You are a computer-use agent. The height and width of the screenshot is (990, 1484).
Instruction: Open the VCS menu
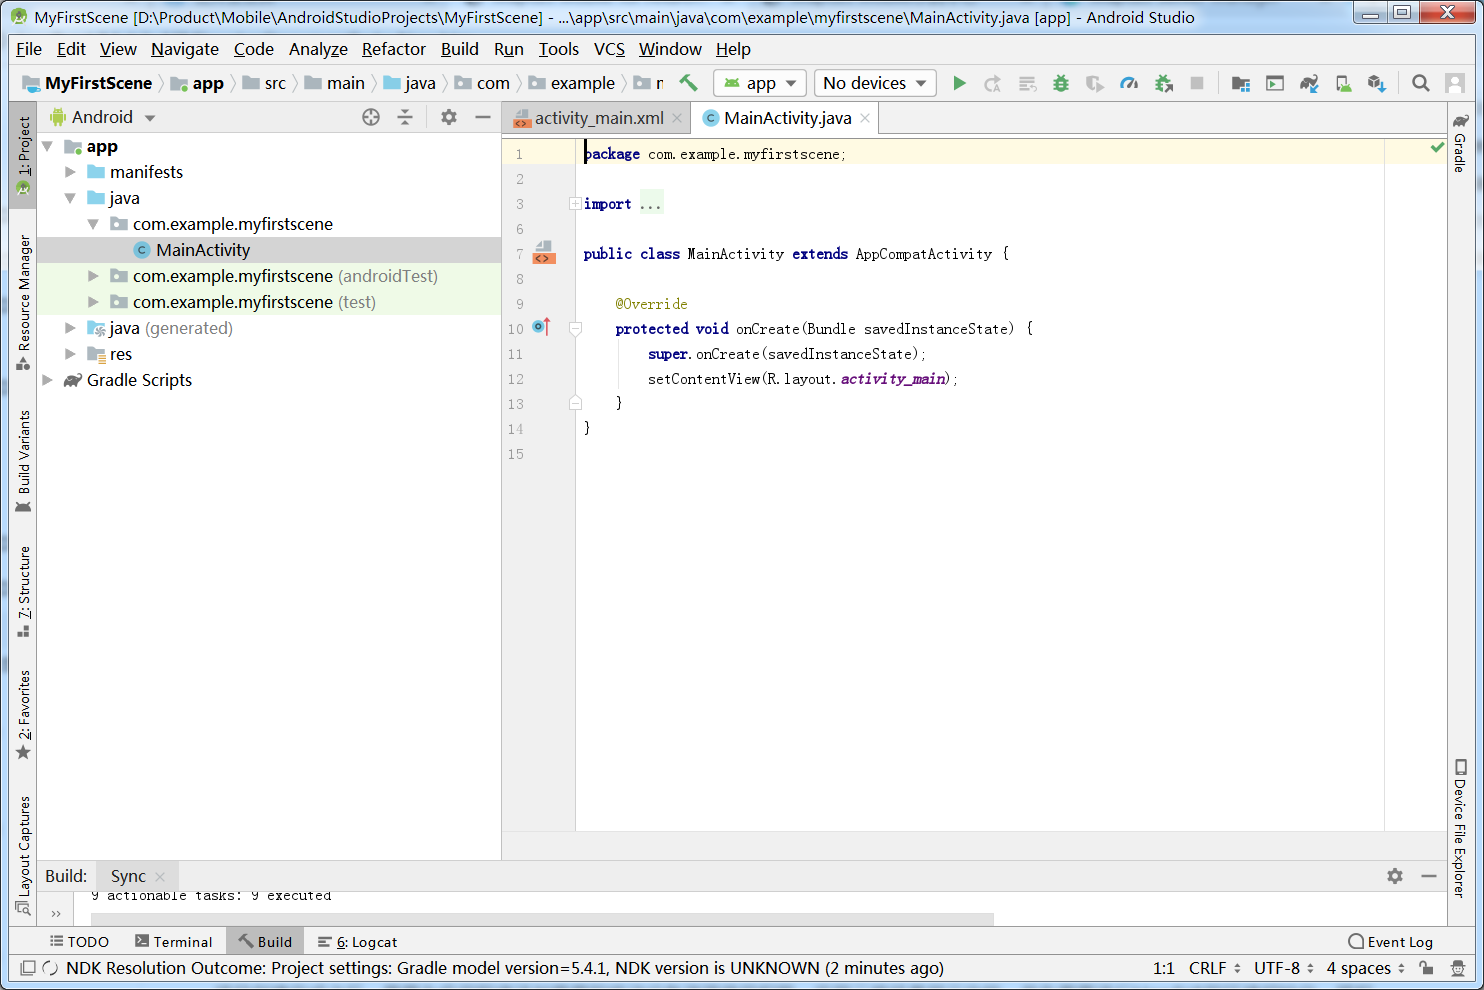coord(609,49)
